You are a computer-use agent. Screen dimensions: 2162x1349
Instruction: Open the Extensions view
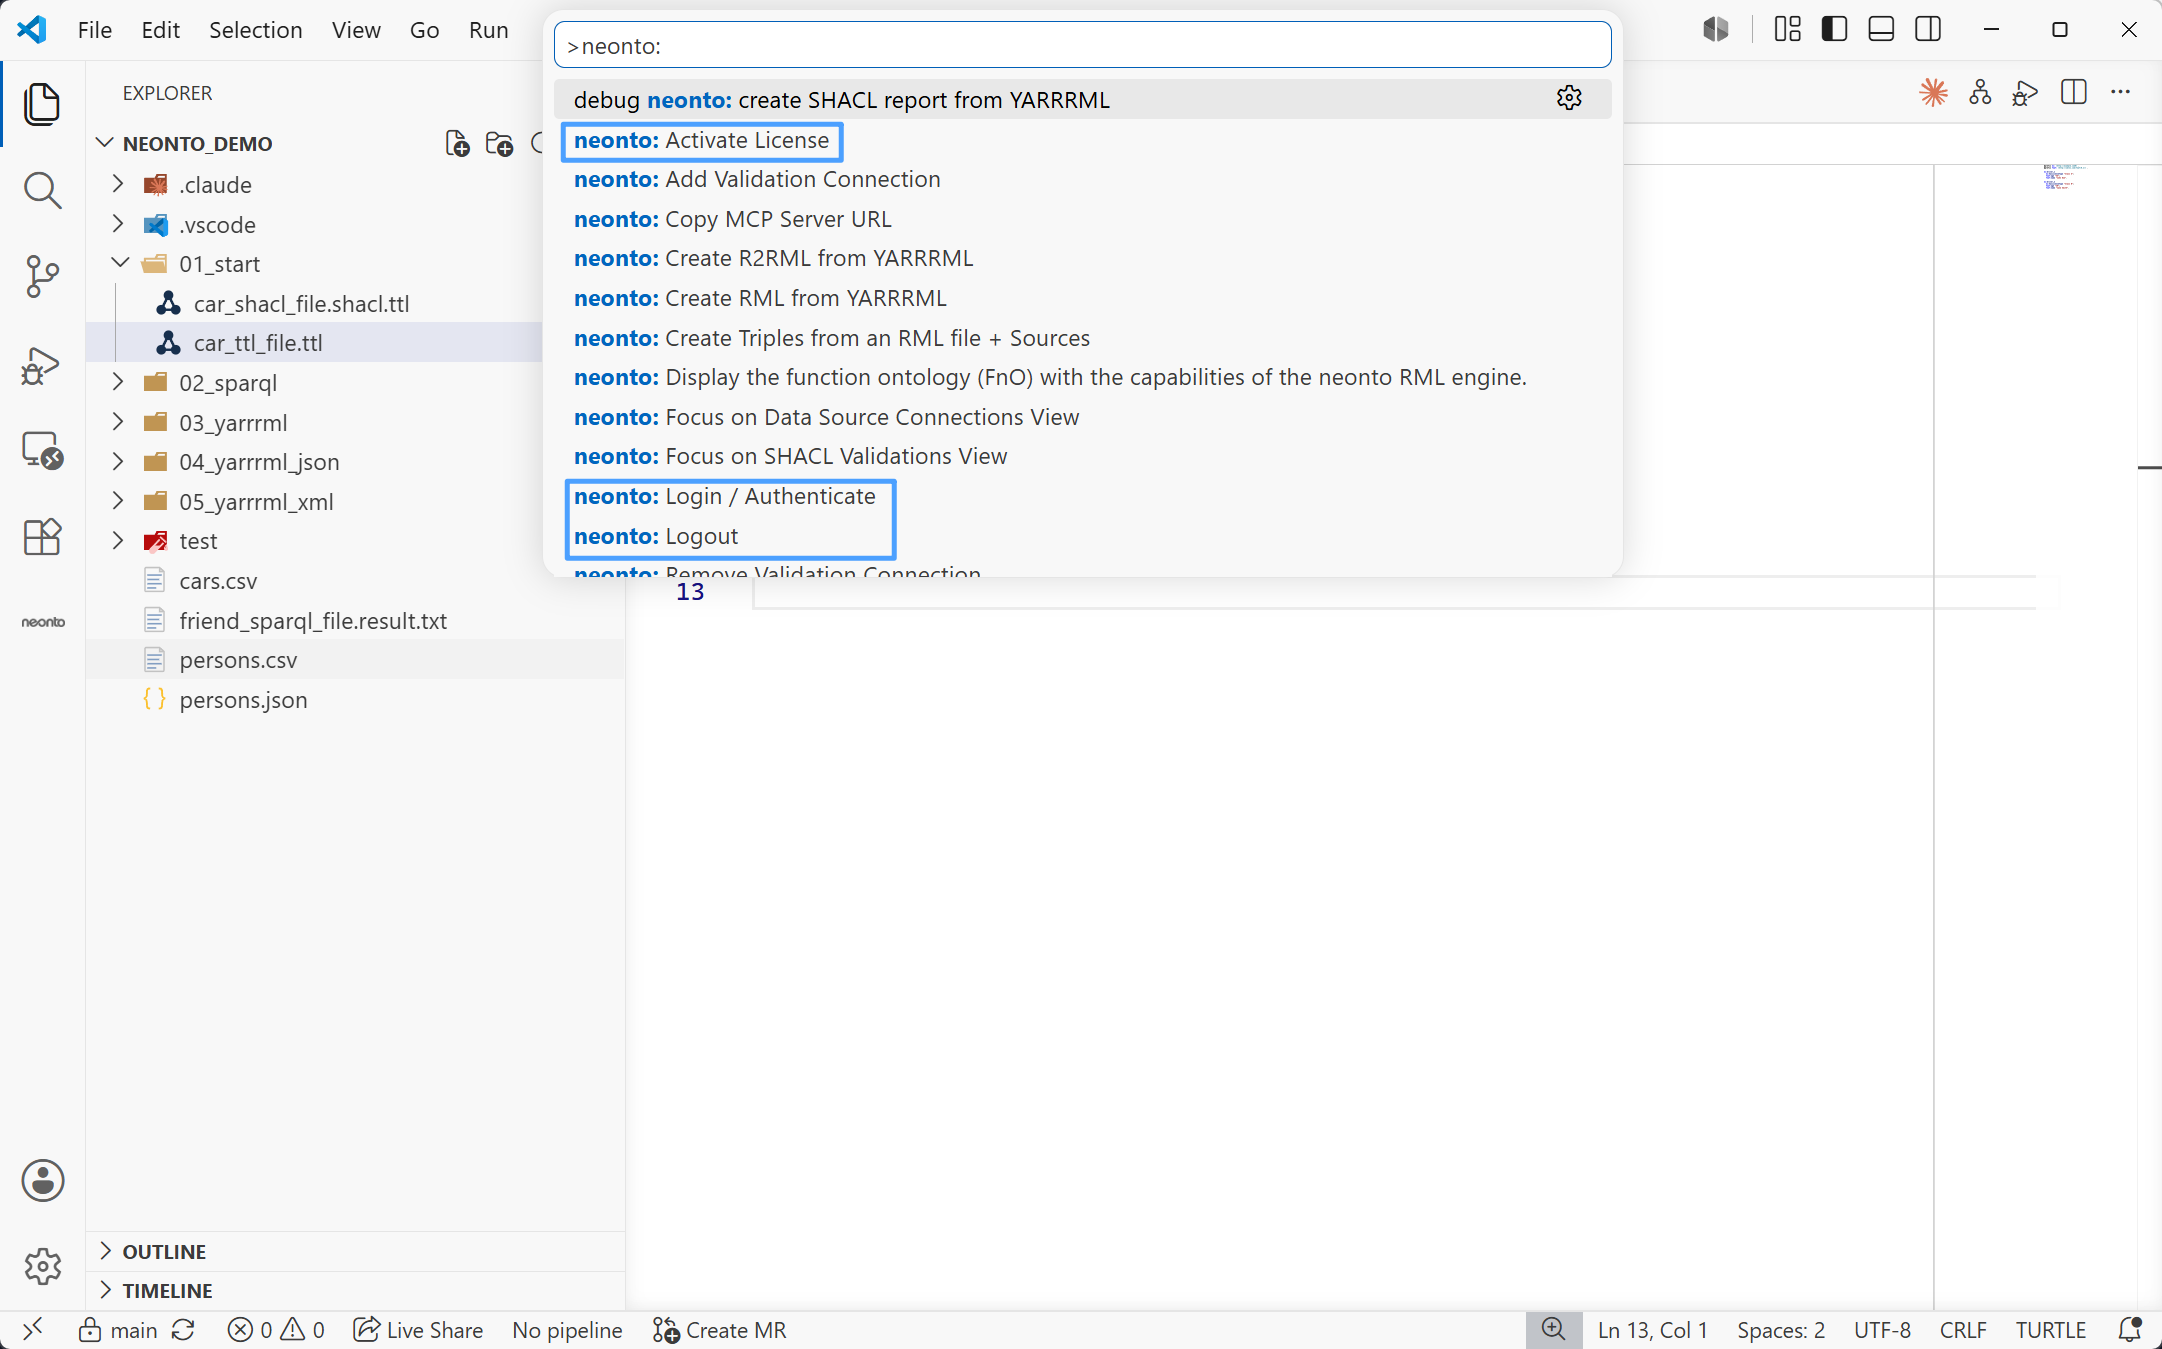pyautogui.click(x=42, y=537)
